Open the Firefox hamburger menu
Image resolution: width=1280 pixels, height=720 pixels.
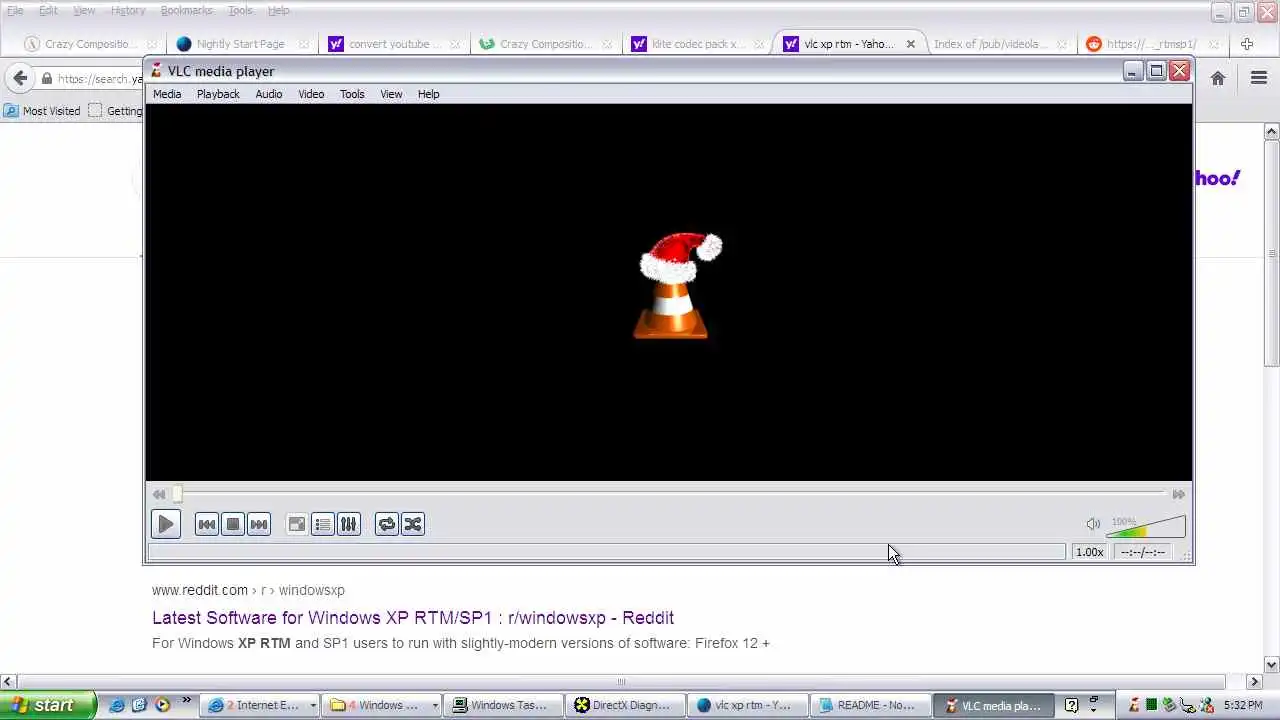coord(1259,78)
